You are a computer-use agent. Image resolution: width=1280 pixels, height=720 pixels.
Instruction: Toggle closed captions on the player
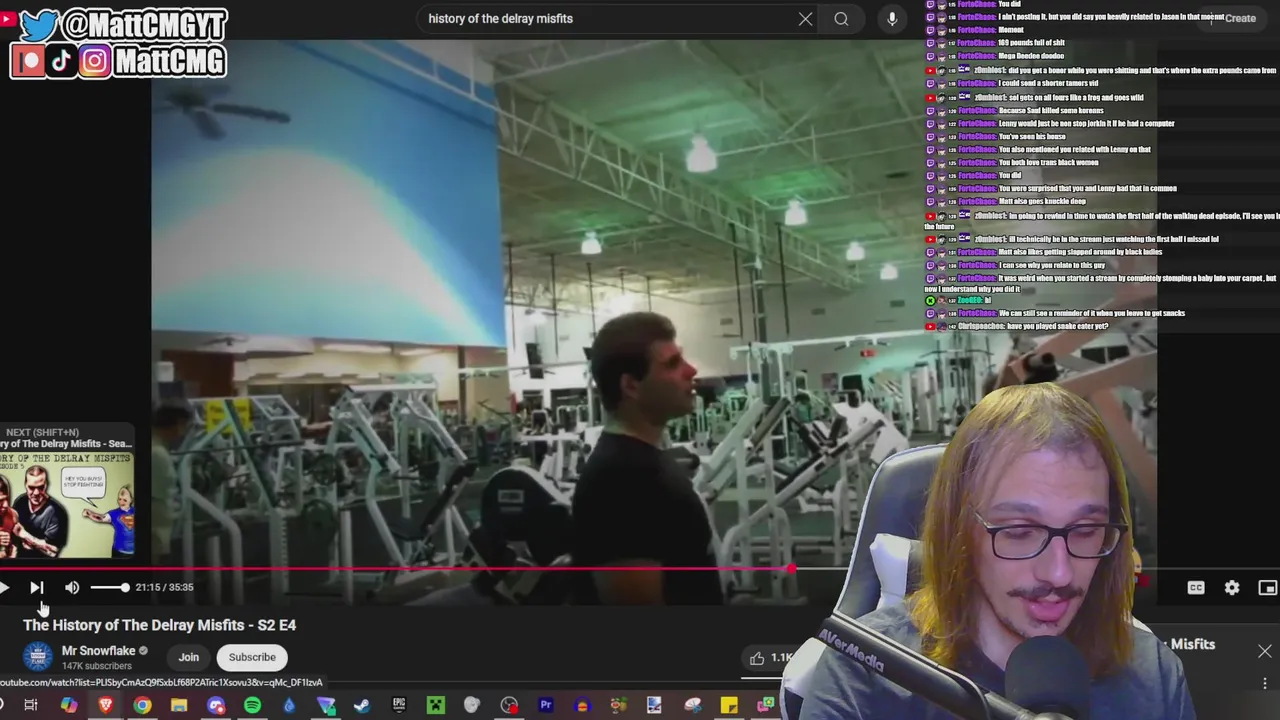click(1195, 588)
